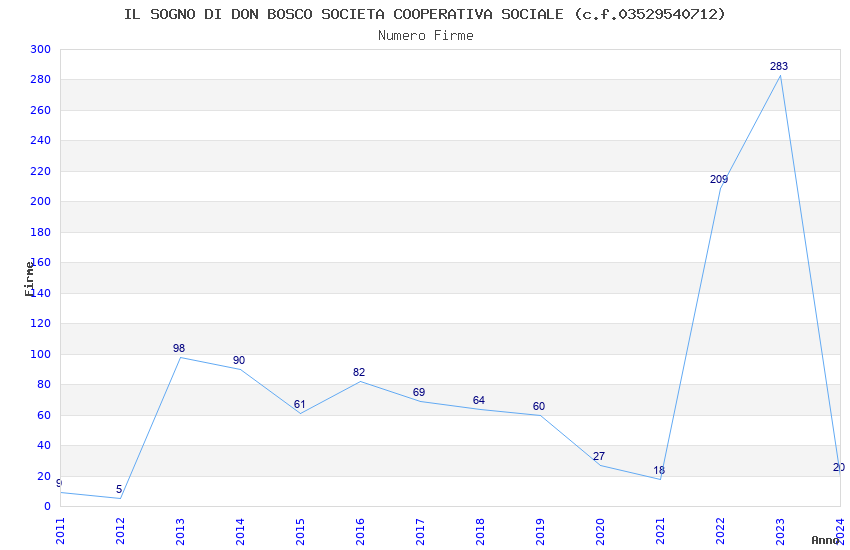
Task: Click data label 64 for 2018
Action: point(479,400)
